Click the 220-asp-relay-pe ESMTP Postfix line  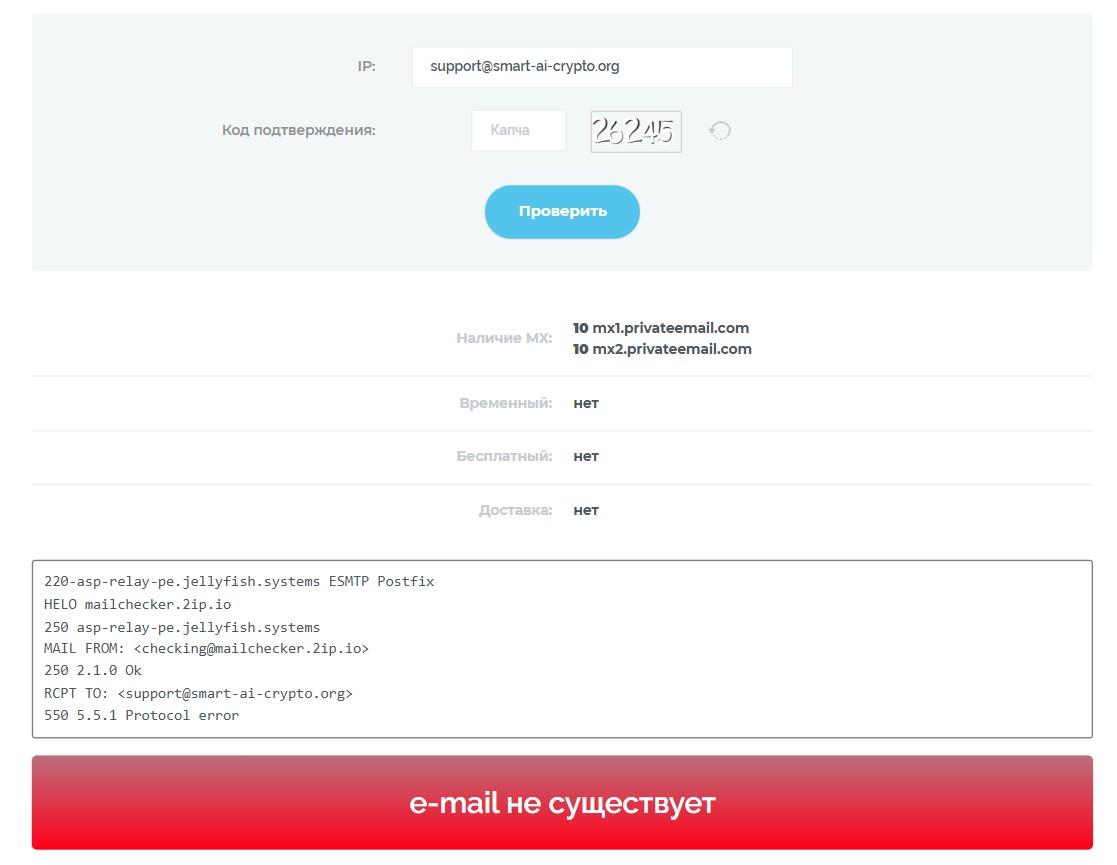coord(239,581)
